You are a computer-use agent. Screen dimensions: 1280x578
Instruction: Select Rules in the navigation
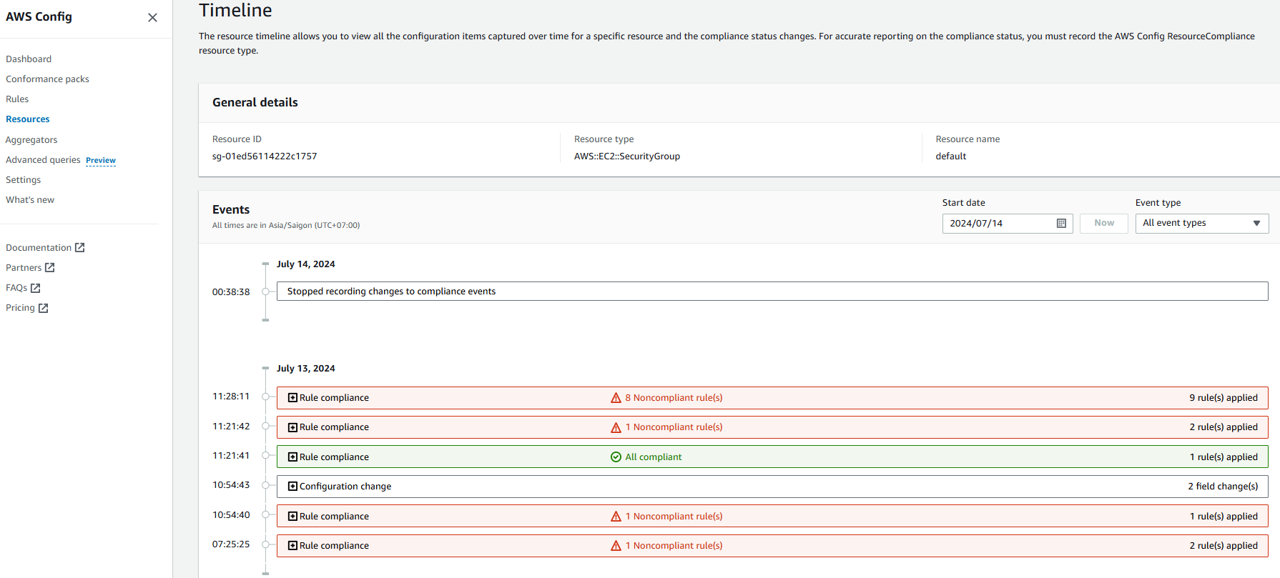click(17, 99)
